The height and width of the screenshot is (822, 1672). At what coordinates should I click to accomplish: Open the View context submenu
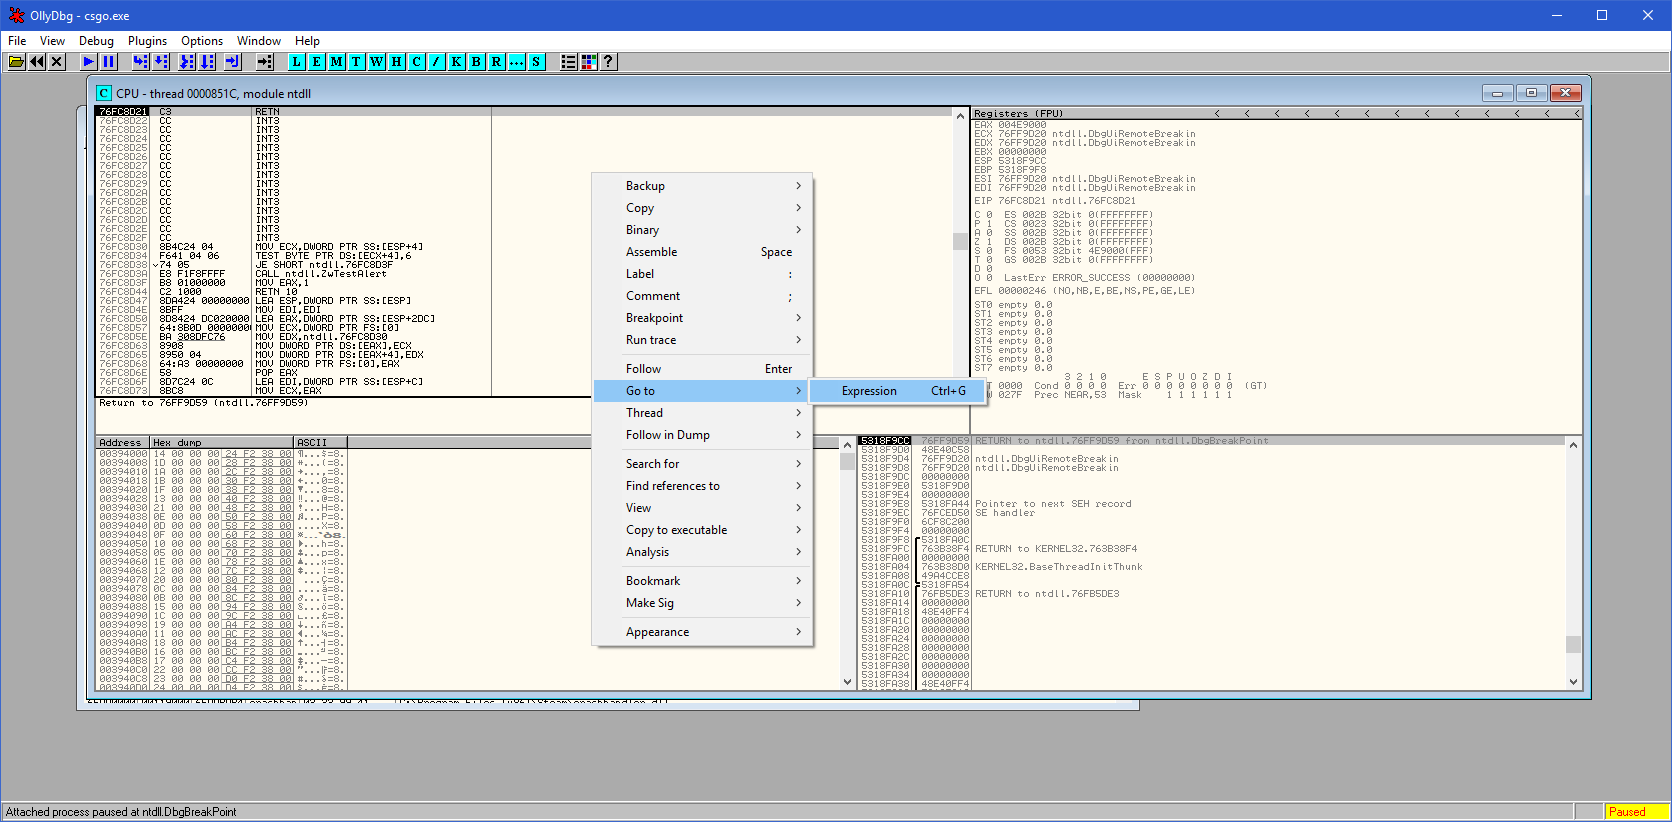[703, 508]
